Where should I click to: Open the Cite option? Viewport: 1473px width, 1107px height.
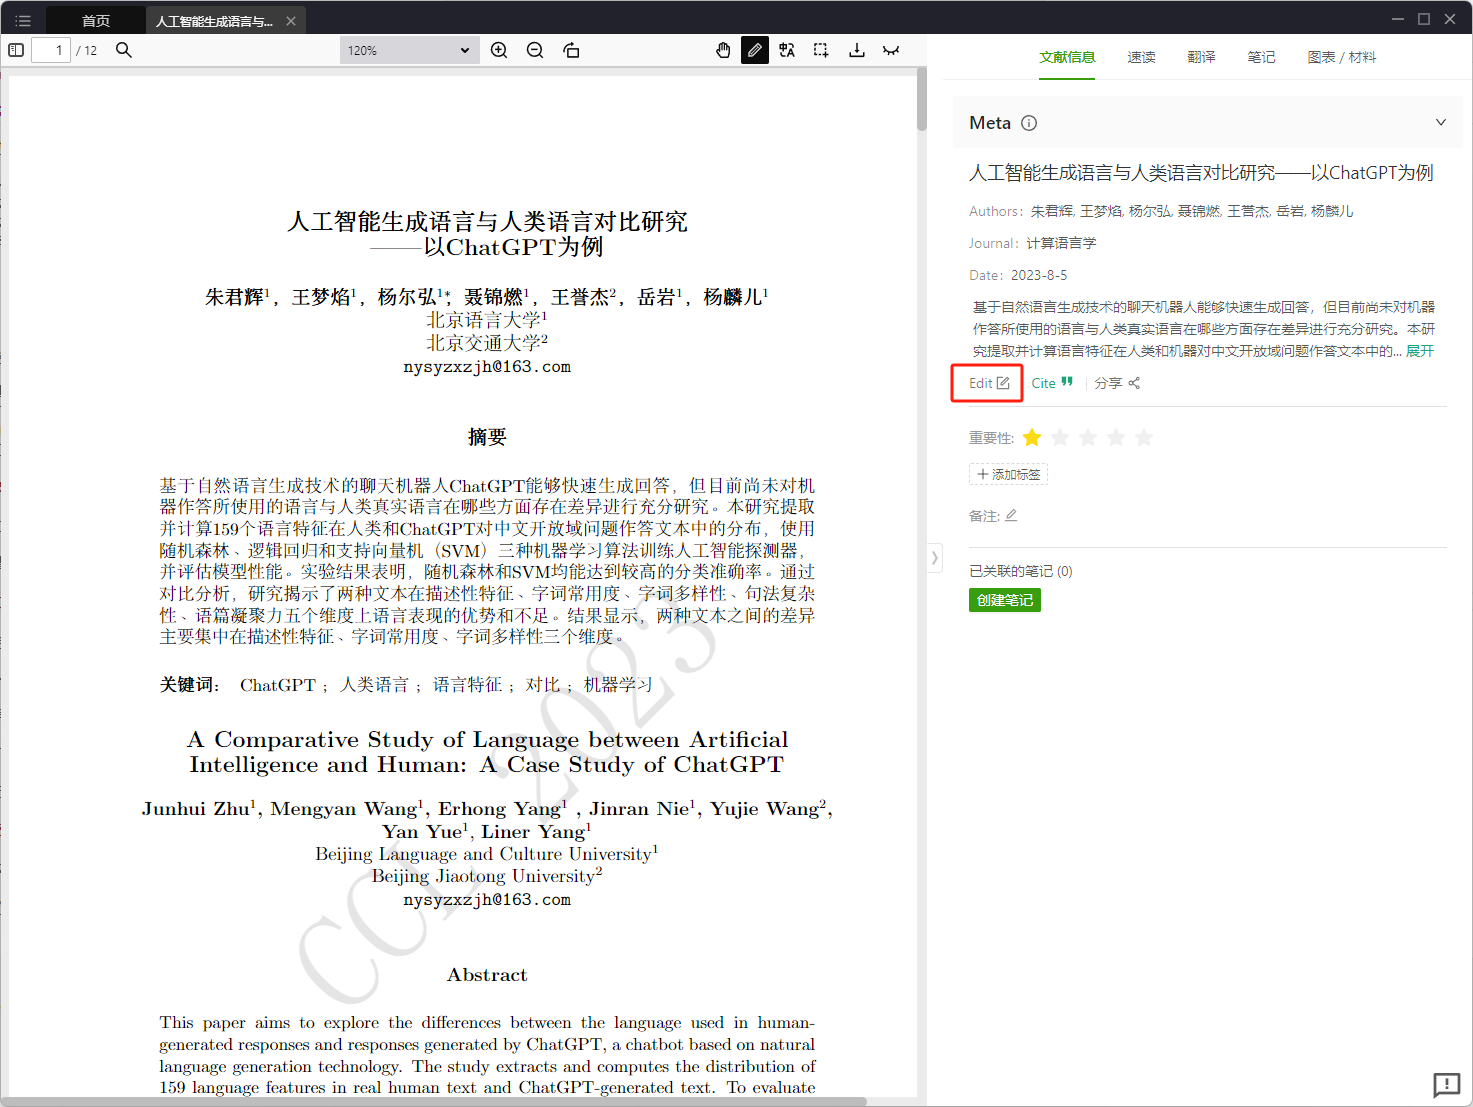tap(1052, 383)
